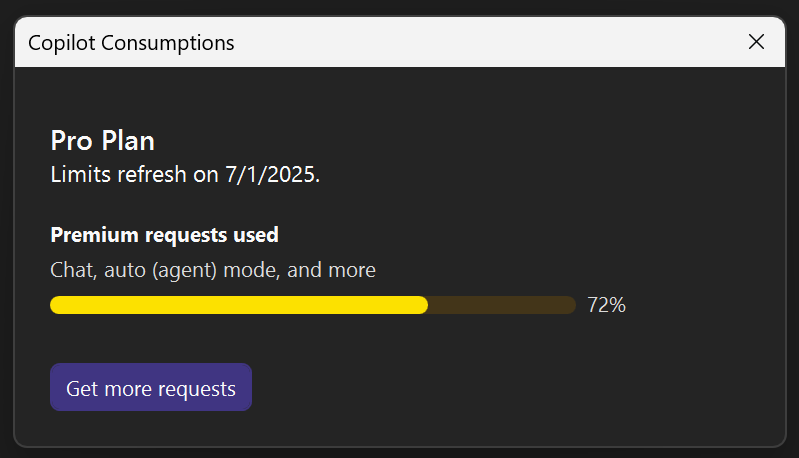Click the word Limits in the refresh line

tap(78, 174)
